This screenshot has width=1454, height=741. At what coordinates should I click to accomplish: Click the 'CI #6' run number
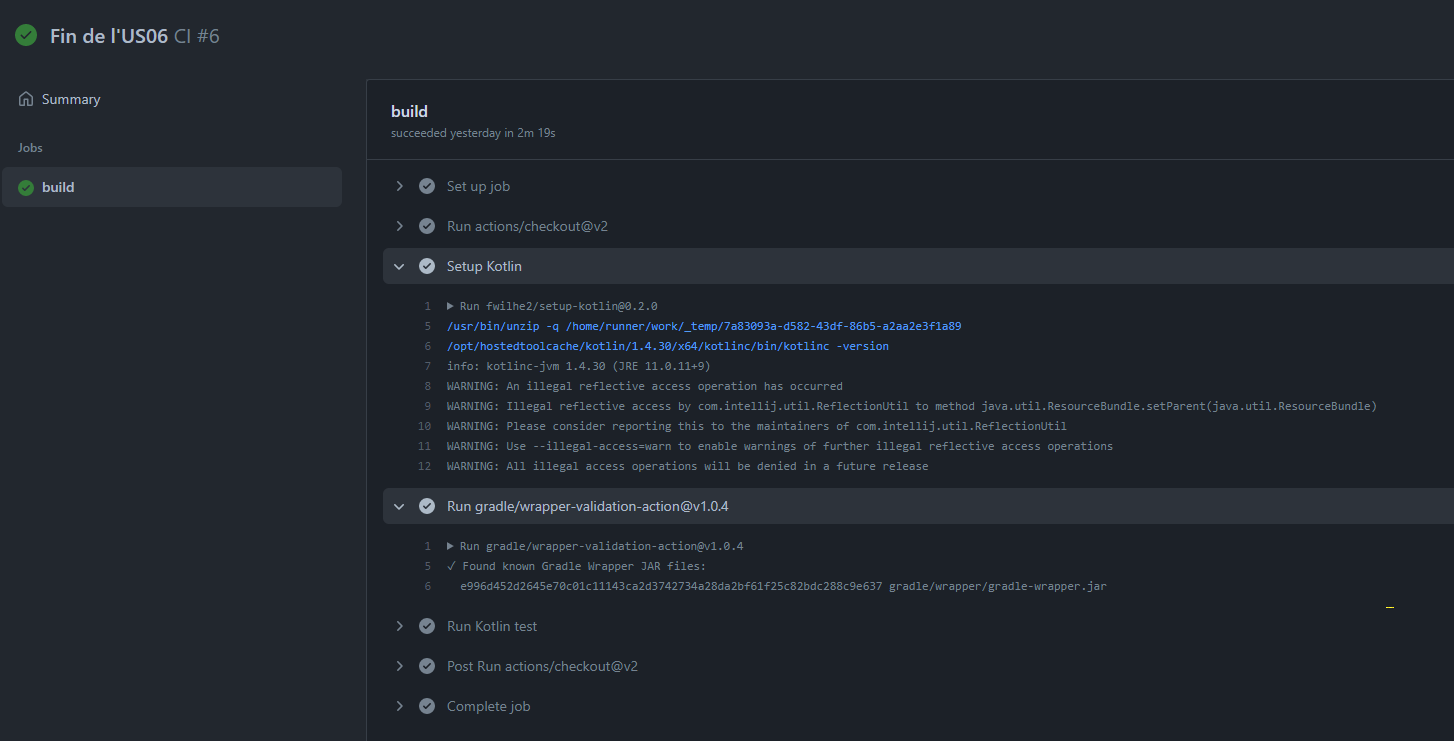197,36
